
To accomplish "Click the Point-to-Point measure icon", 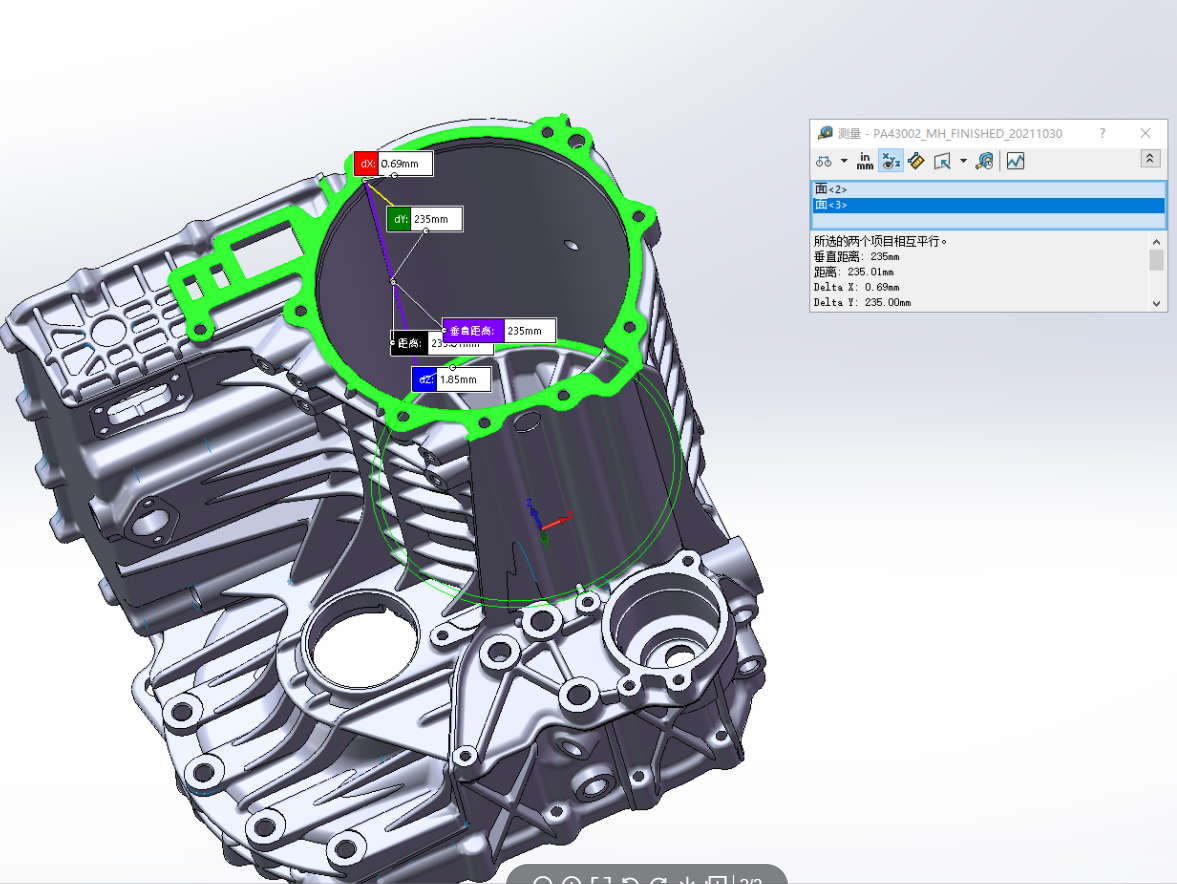I will (x=916, y=161).
